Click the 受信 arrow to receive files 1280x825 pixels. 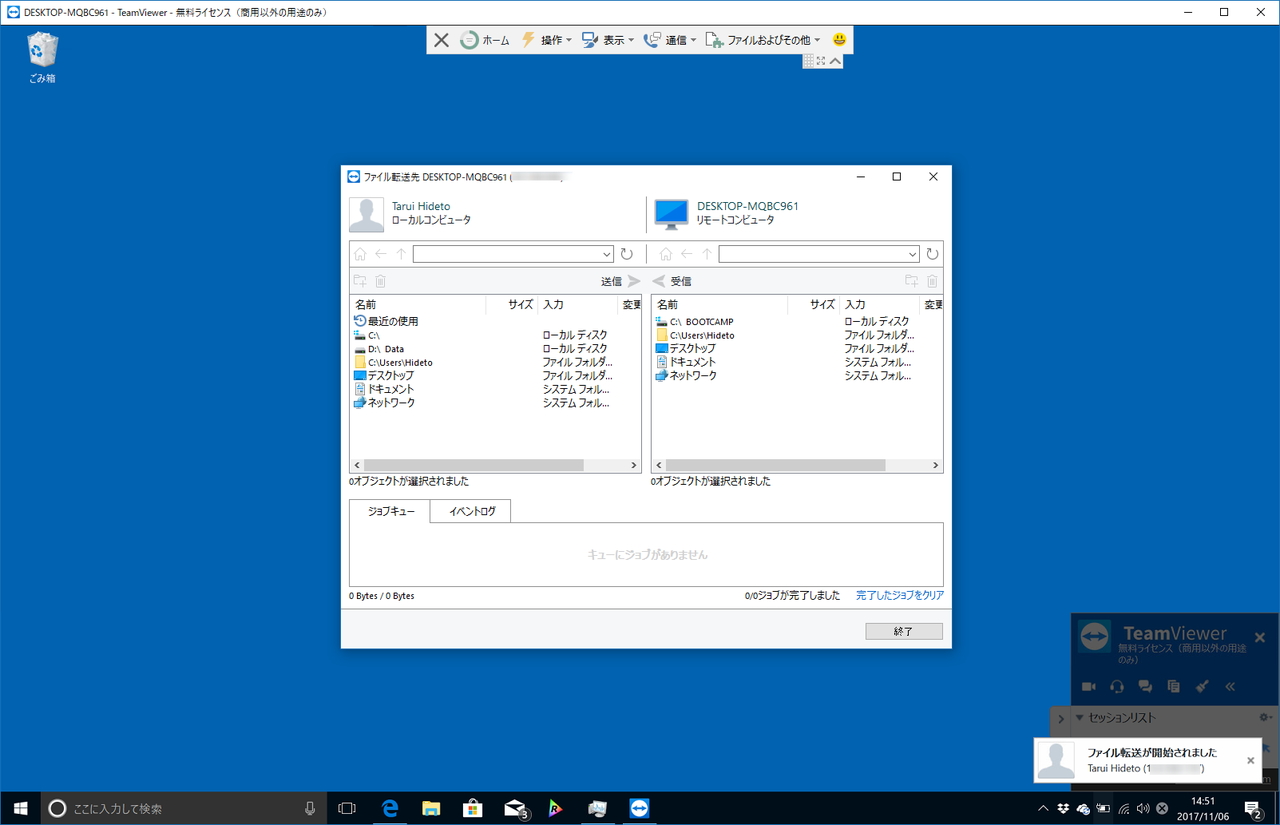coord(661,281)
